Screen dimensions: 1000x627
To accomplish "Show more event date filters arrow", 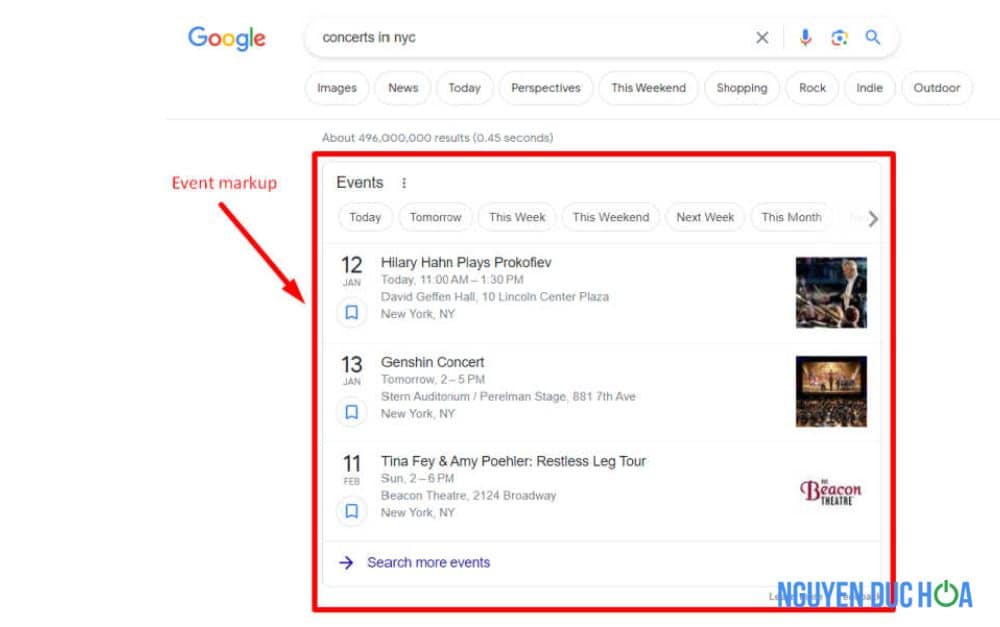I will (x=872, y=219).
